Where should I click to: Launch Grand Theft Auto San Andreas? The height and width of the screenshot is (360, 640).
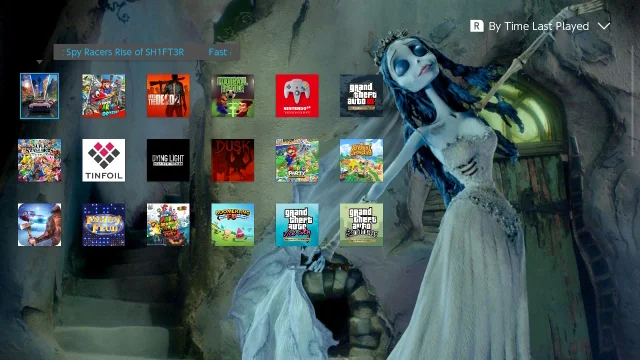[362, 225]
